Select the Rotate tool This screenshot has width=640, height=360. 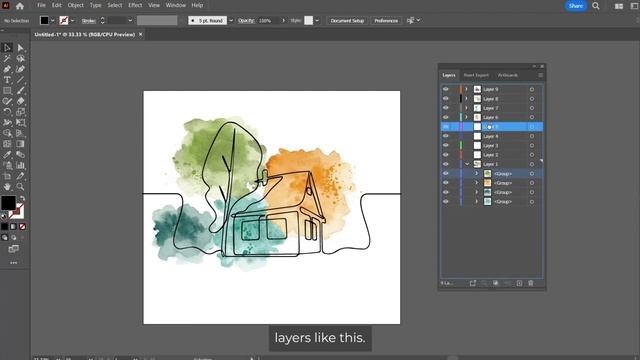pos(7,112)
